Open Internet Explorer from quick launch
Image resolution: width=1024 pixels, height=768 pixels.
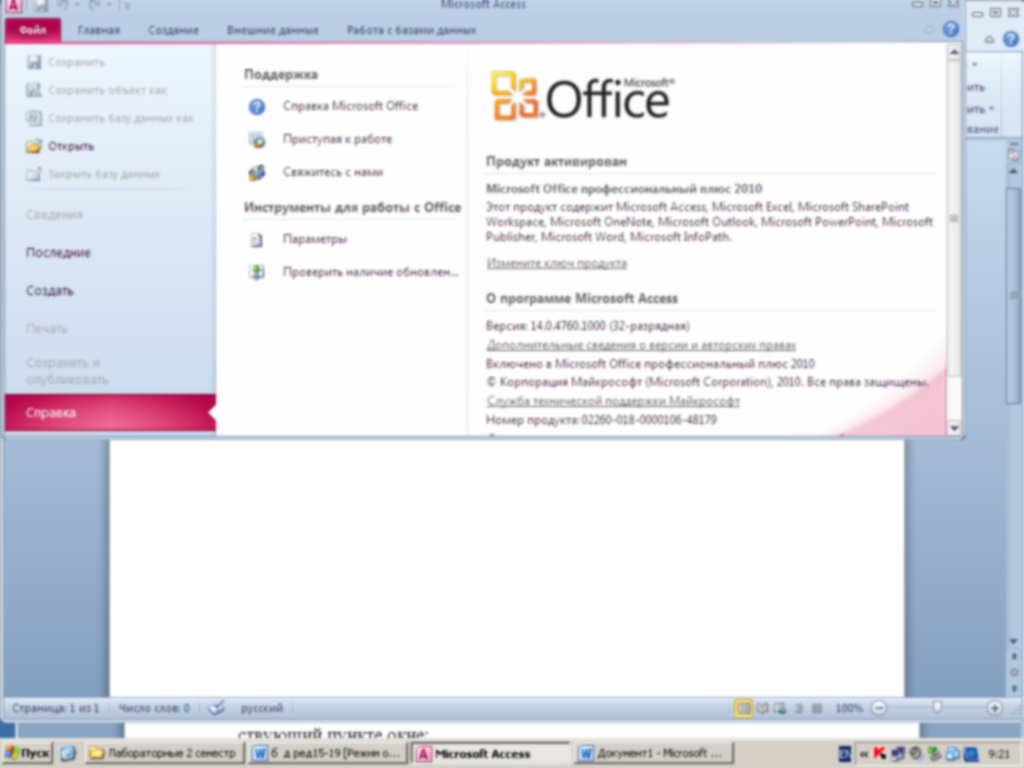point(68,754)
